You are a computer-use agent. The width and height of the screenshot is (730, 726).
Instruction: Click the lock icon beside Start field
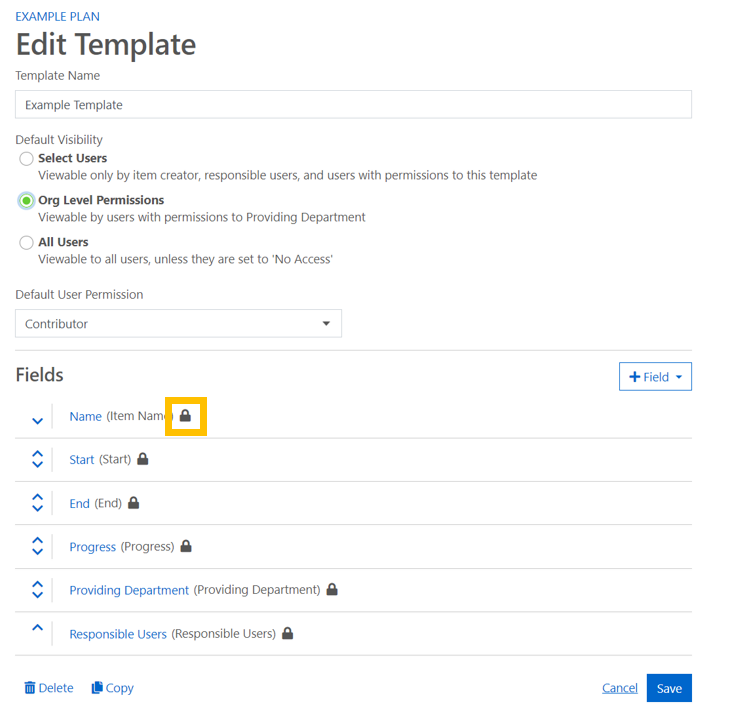[x=143, y=459]
